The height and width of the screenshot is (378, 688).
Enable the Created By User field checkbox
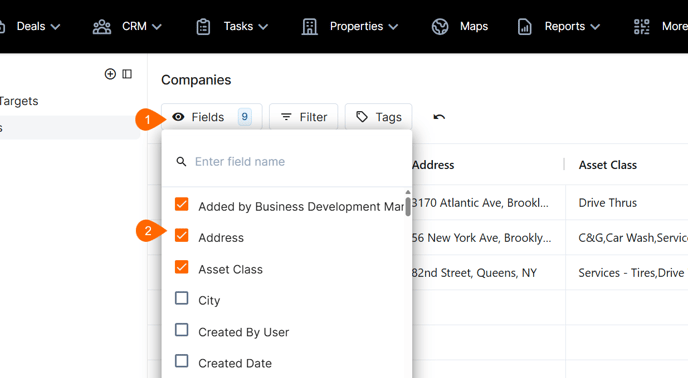tap(182, 330)
